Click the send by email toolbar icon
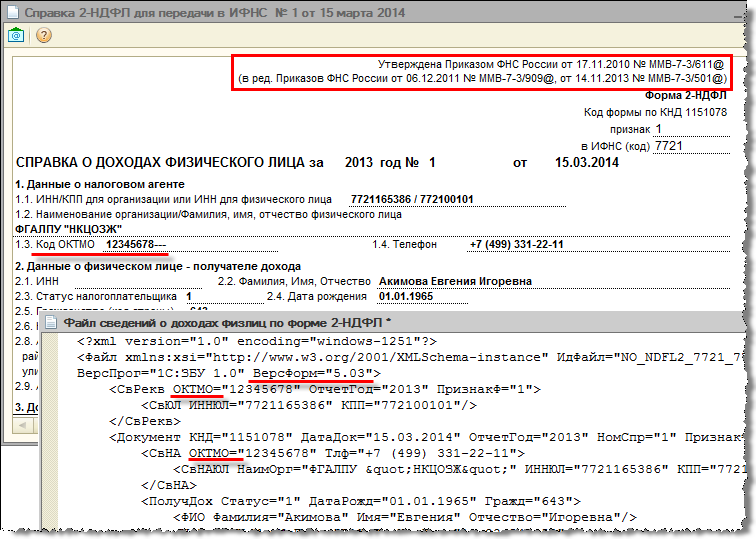 point(16,35)
